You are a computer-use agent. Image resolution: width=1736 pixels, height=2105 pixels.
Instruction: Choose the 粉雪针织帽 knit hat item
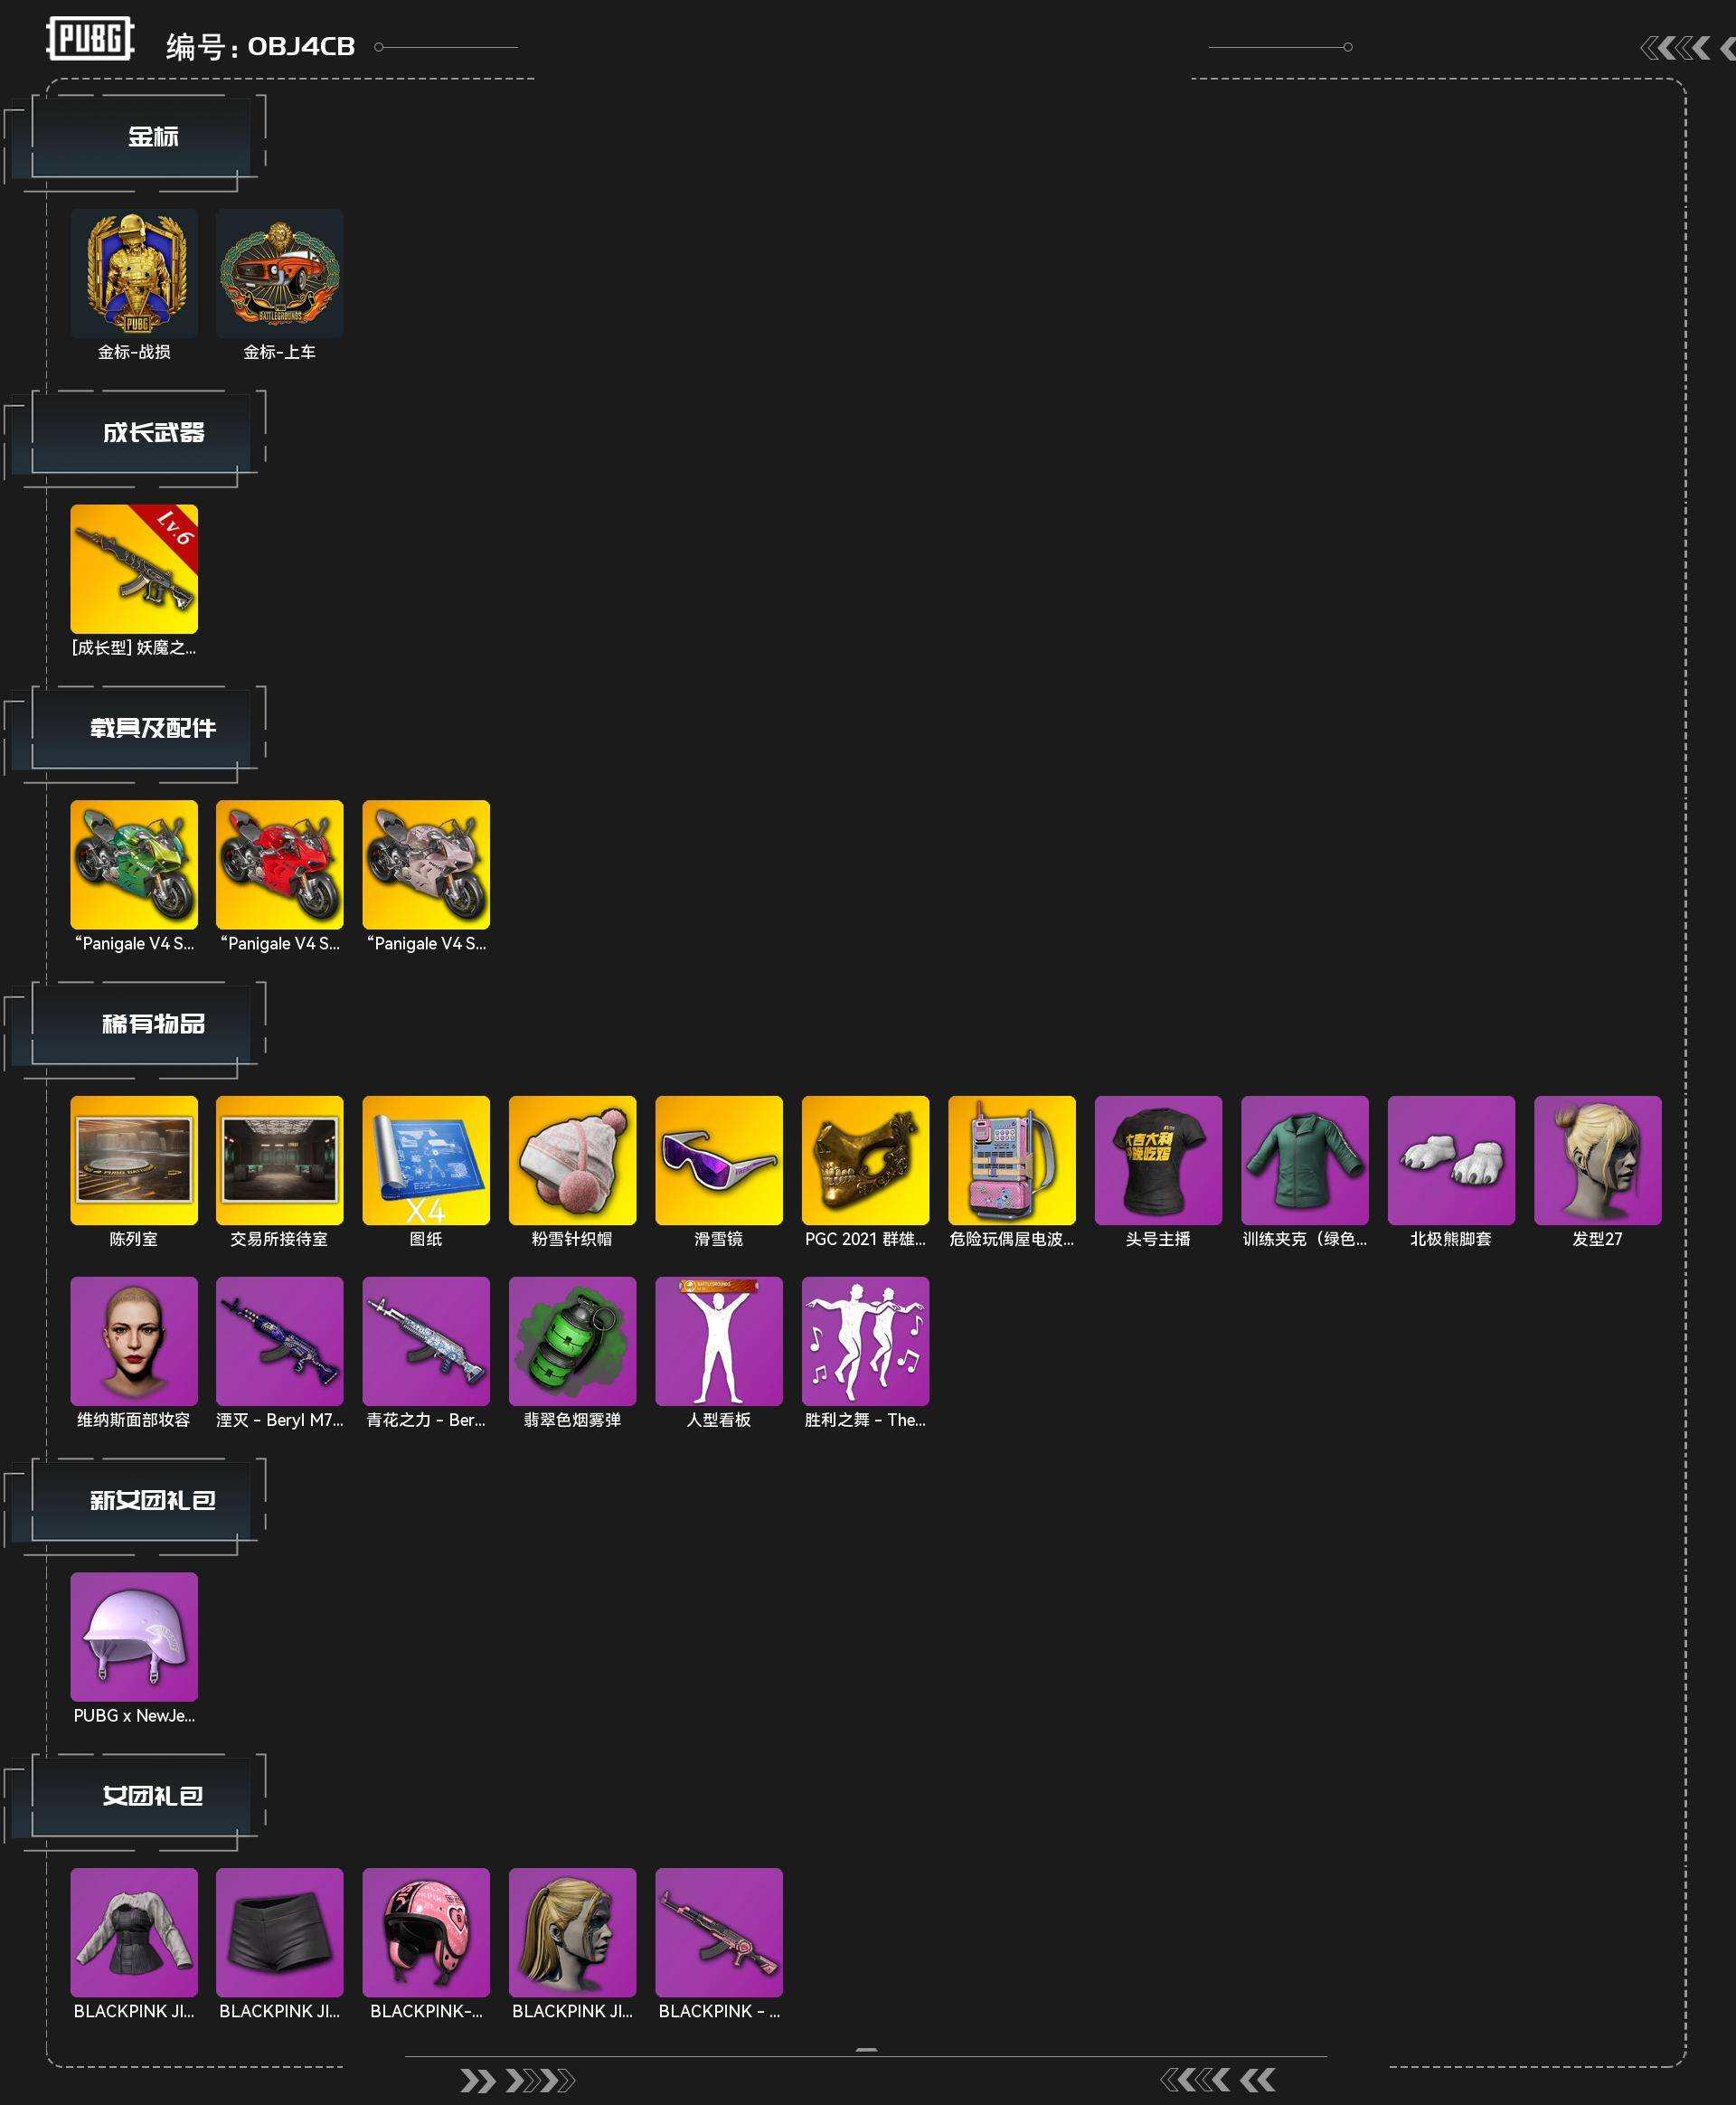(572, 1160)
